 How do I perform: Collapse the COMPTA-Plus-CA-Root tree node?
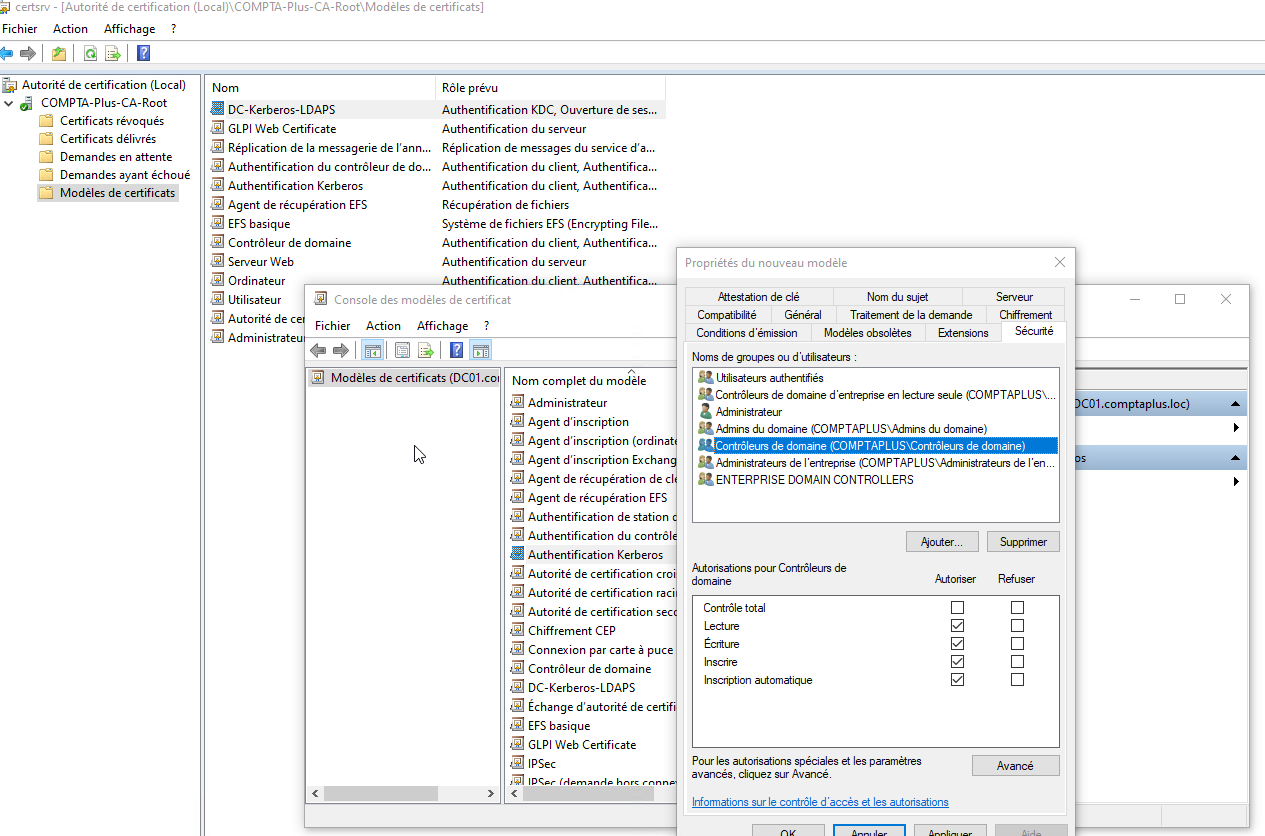[x=9, y=103]
